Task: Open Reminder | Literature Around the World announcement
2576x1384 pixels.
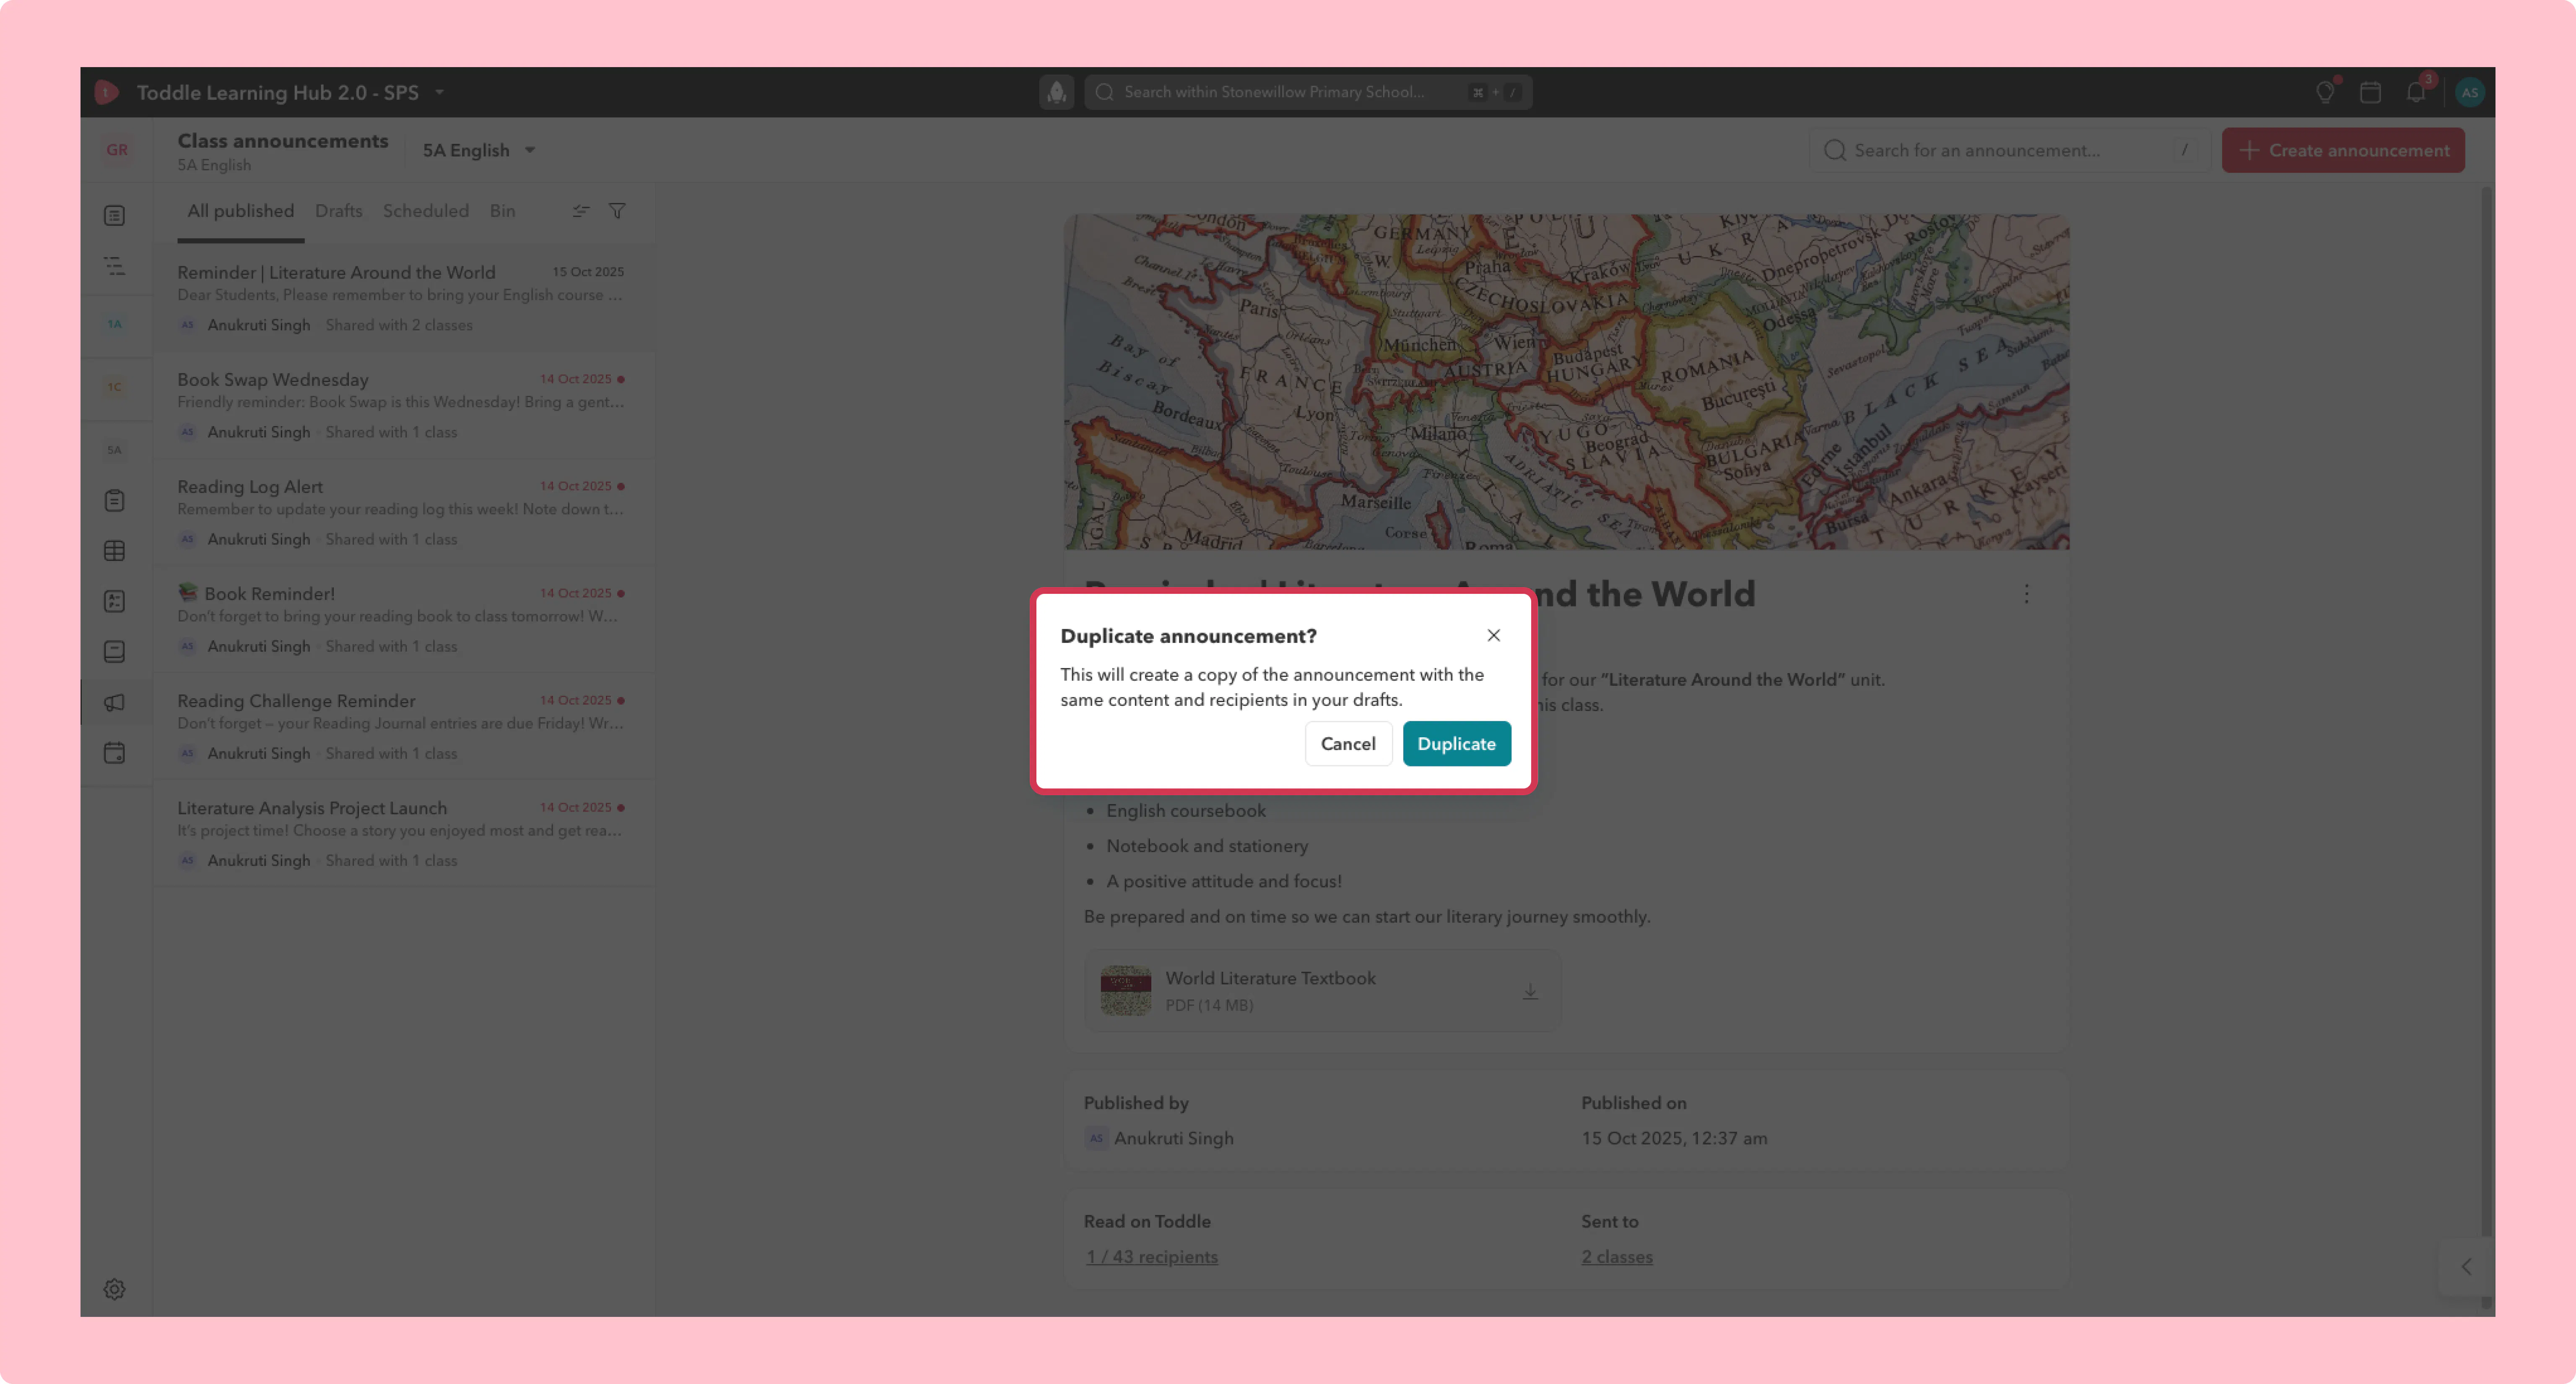Action: tap(404, 298)
